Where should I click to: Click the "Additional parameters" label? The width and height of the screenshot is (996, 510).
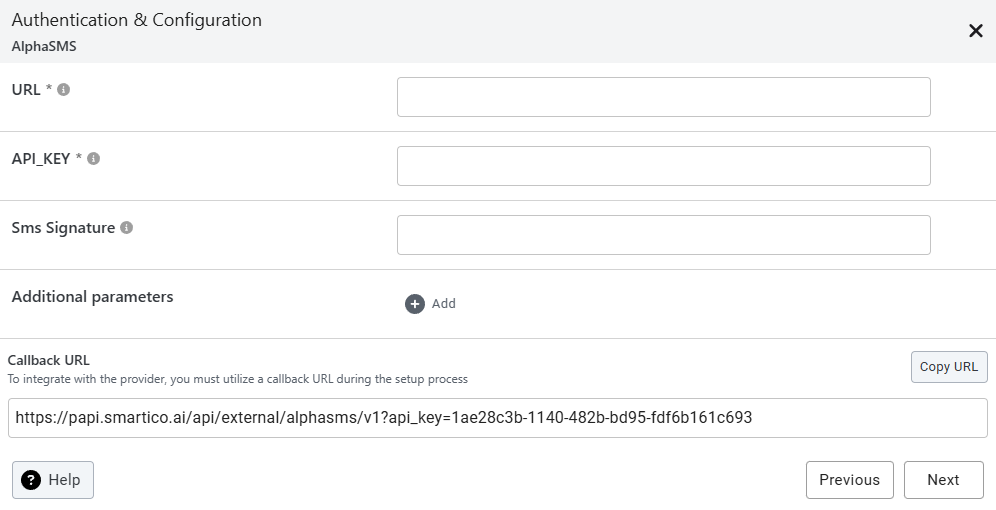coord(92,296)
